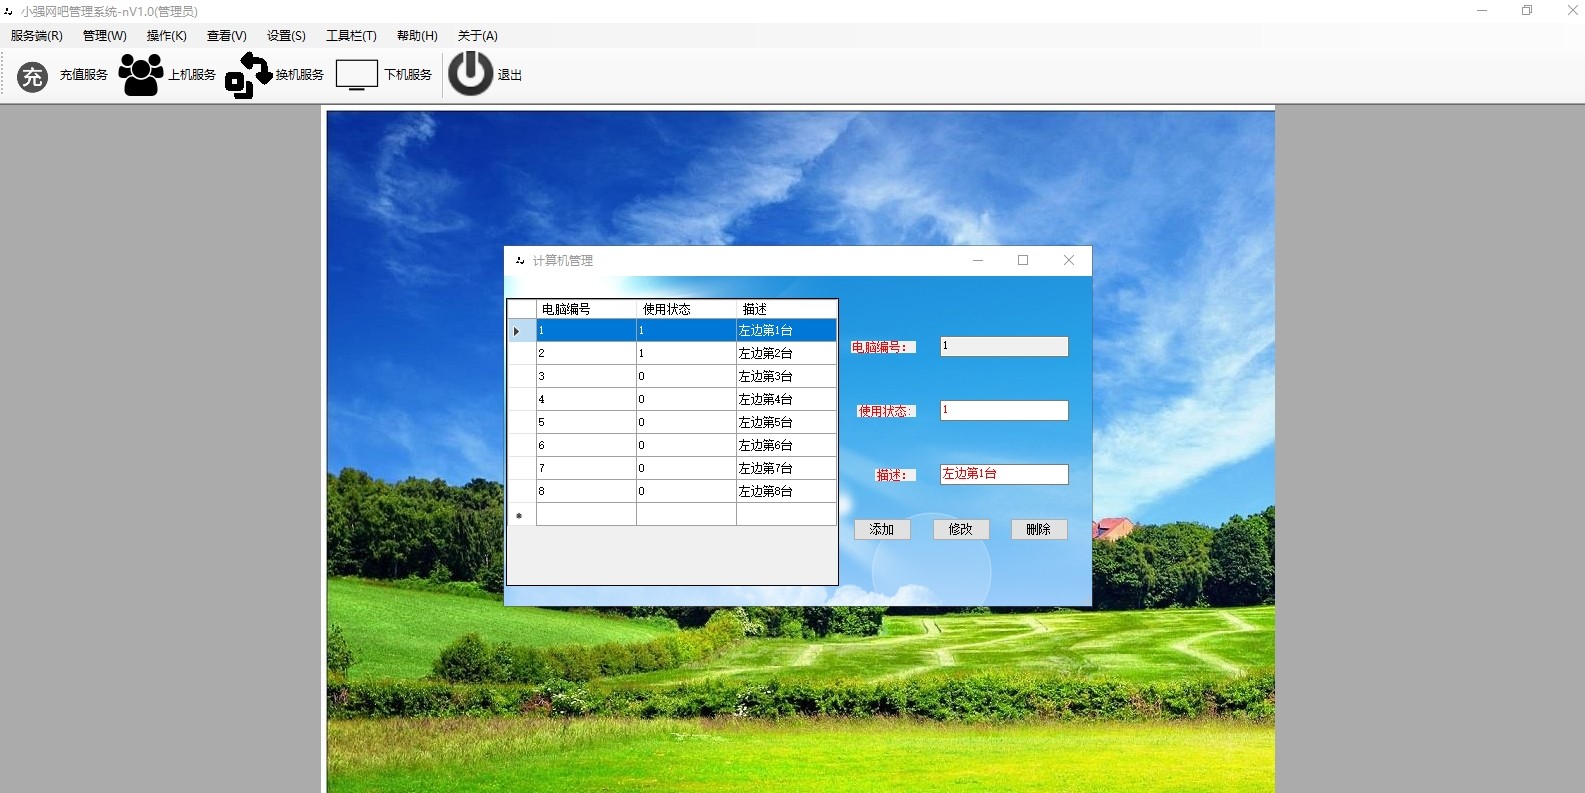This screenshot has height=793, width=1585.
Task: Click the 电脑编号 column header
Action: coord(586,309)
